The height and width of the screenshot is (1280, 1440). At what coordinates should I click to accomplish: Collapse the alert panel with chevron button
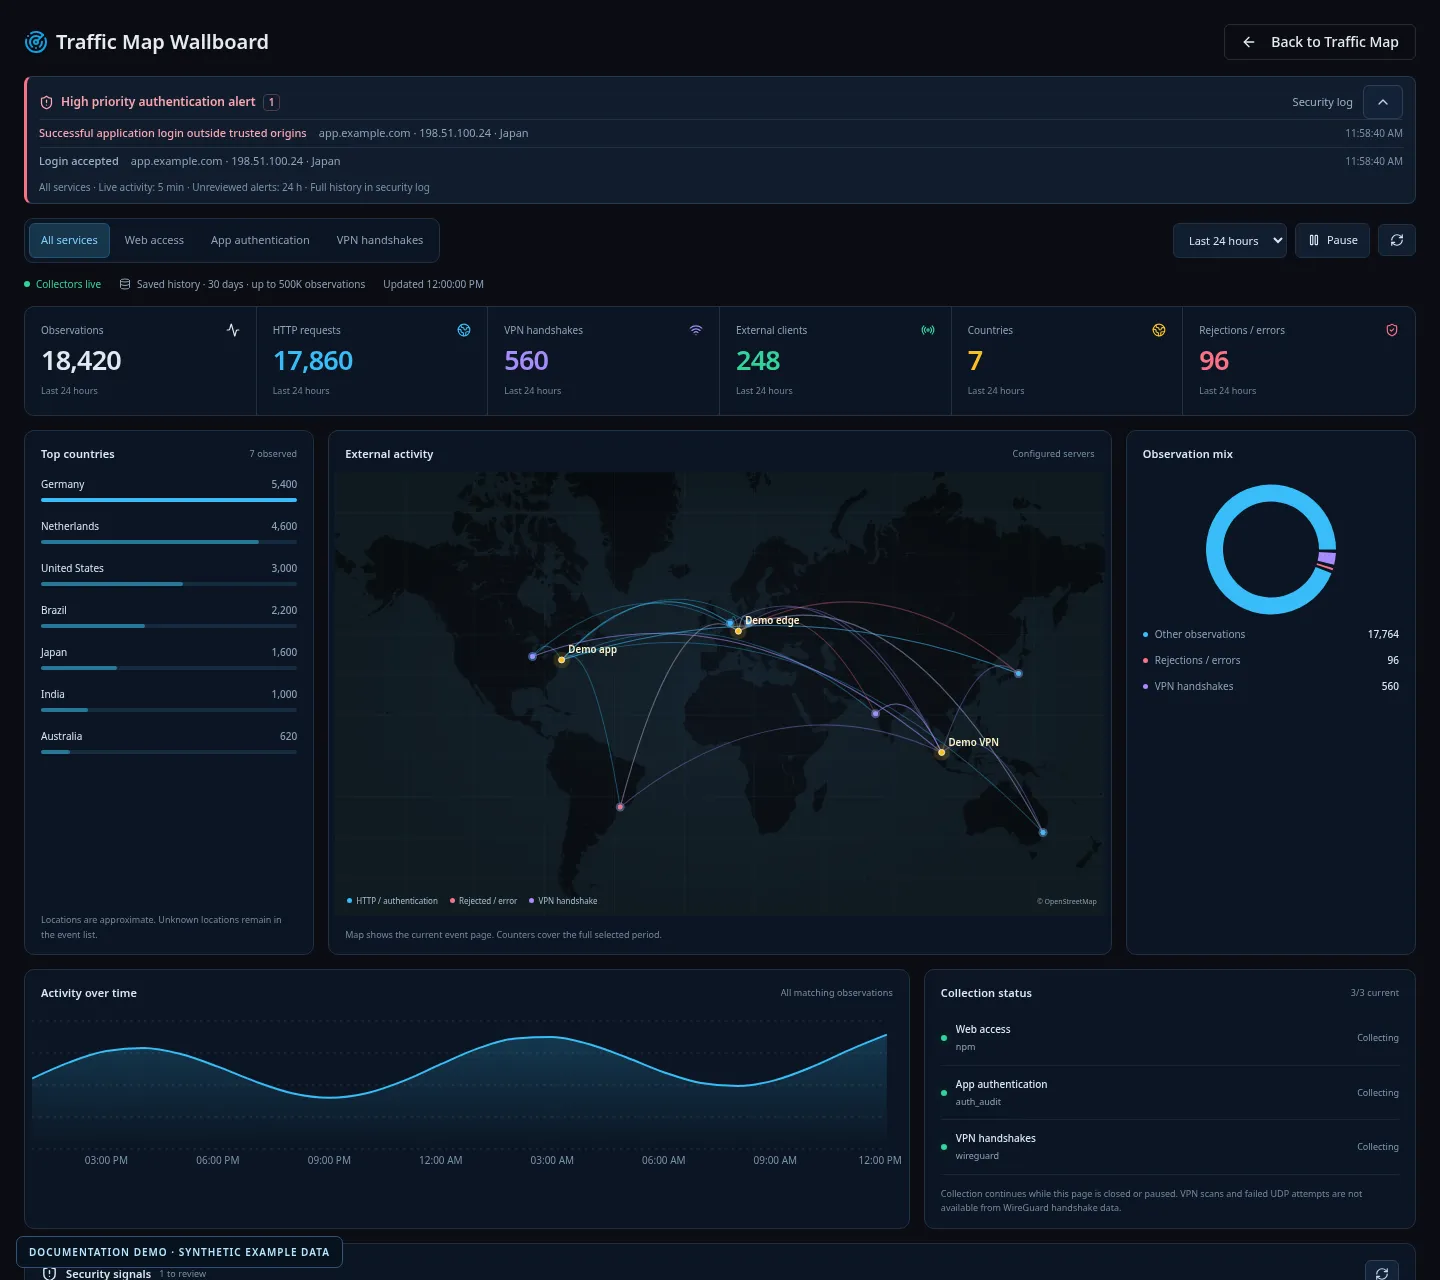[1383, 102]
